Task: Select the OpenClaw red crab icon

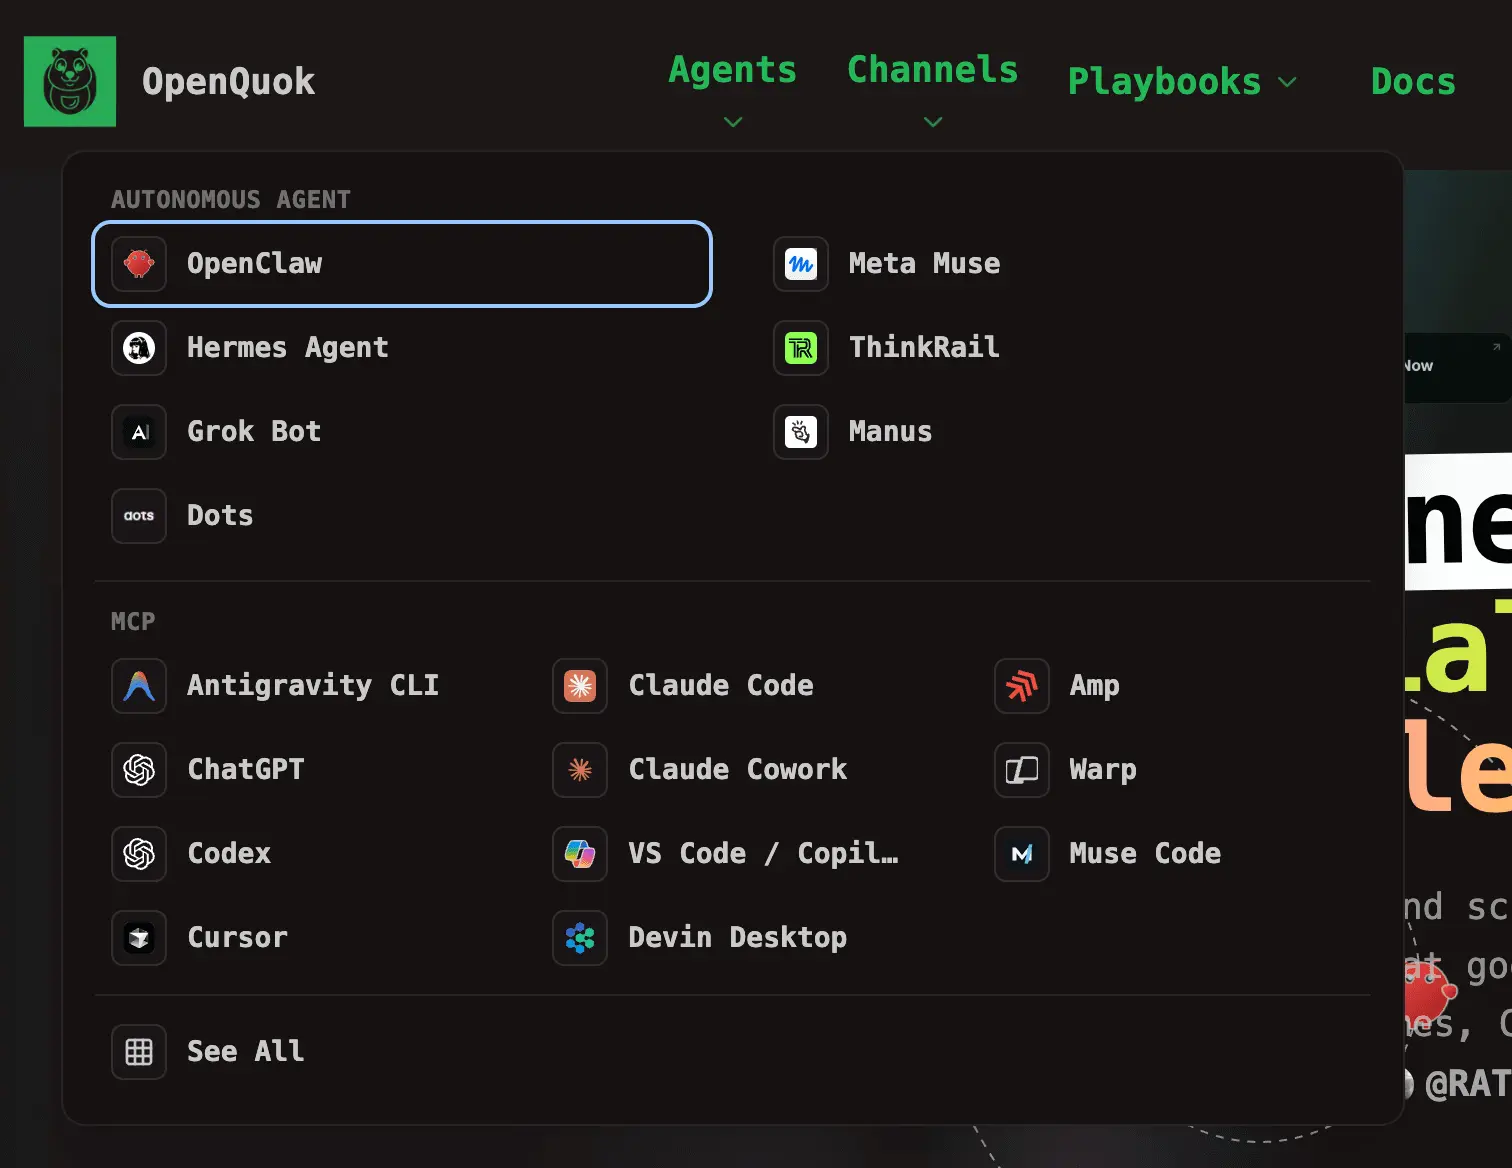Action: (139, 264)
